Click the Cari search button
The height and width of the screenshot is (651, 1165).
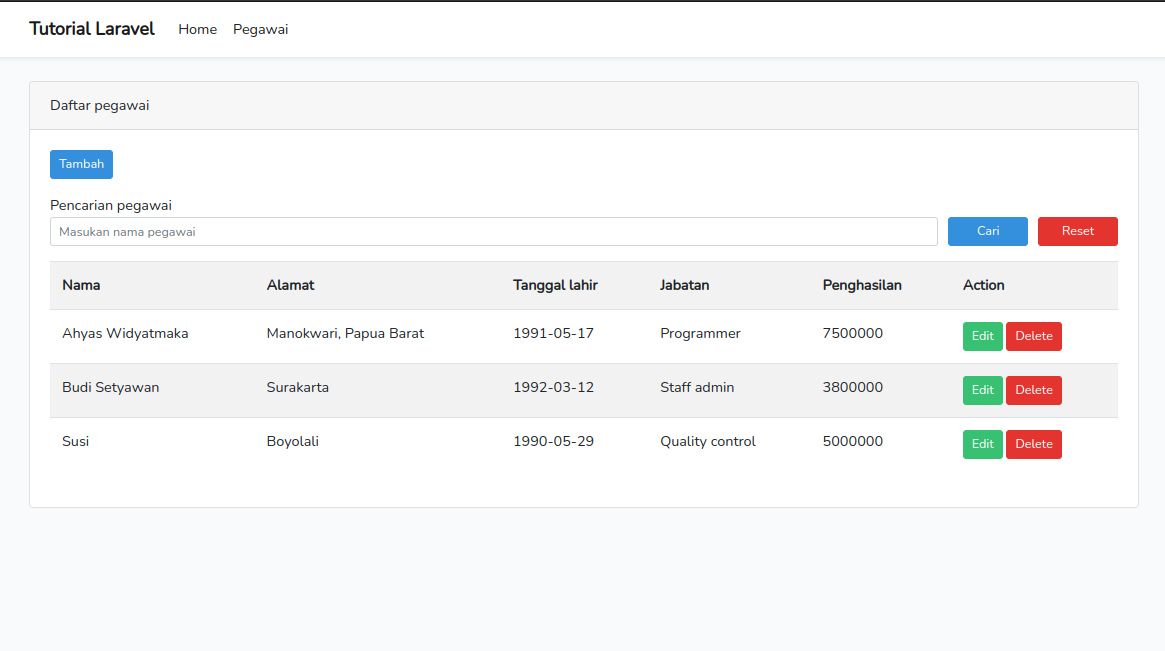click(987, 231)
